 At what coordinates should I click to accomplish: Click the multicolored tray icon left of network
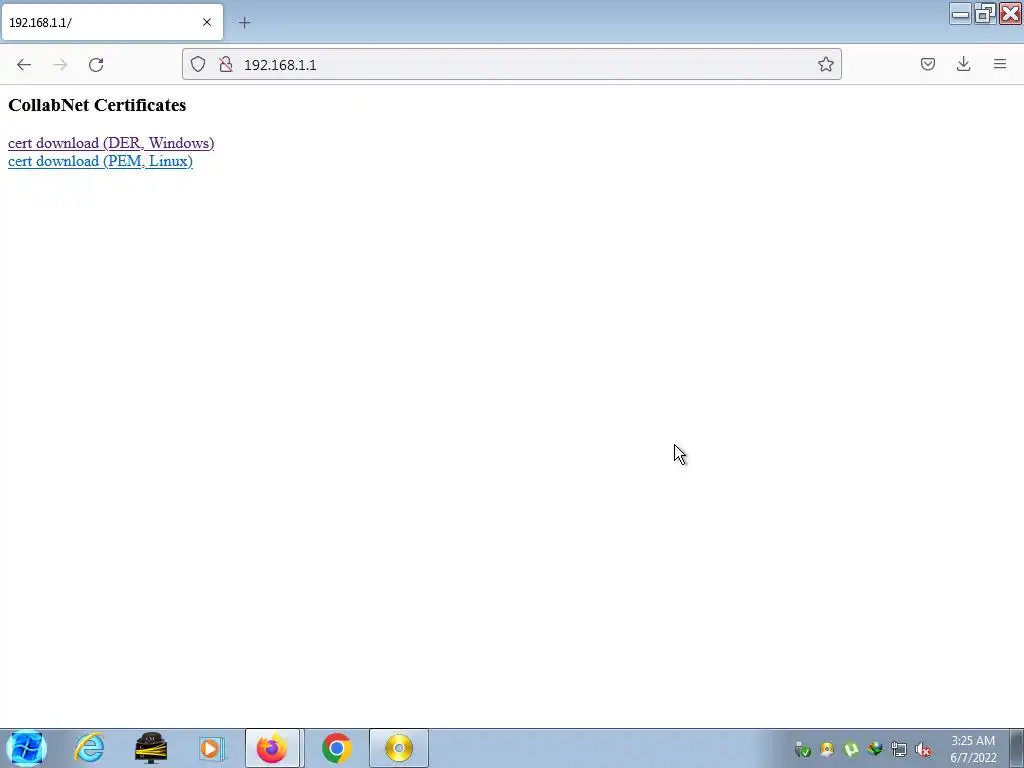coord(874,750)
